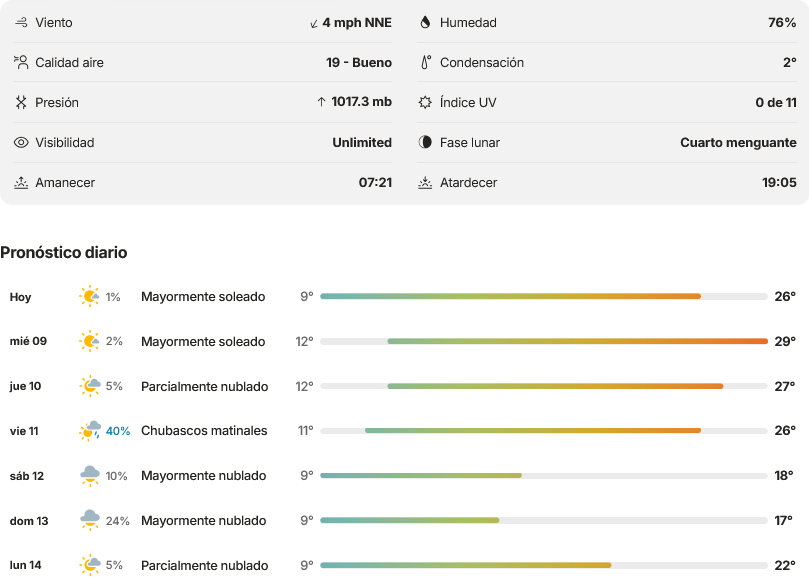The width and height of the screenshot is (809, 585).
Task: Click the dew point thermometer icon by Condensación
Action: 426,62
